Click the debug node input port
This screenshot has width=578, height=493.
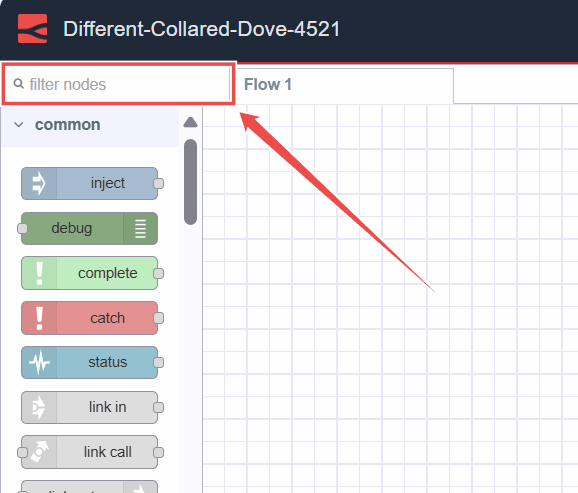pos(22,228)
